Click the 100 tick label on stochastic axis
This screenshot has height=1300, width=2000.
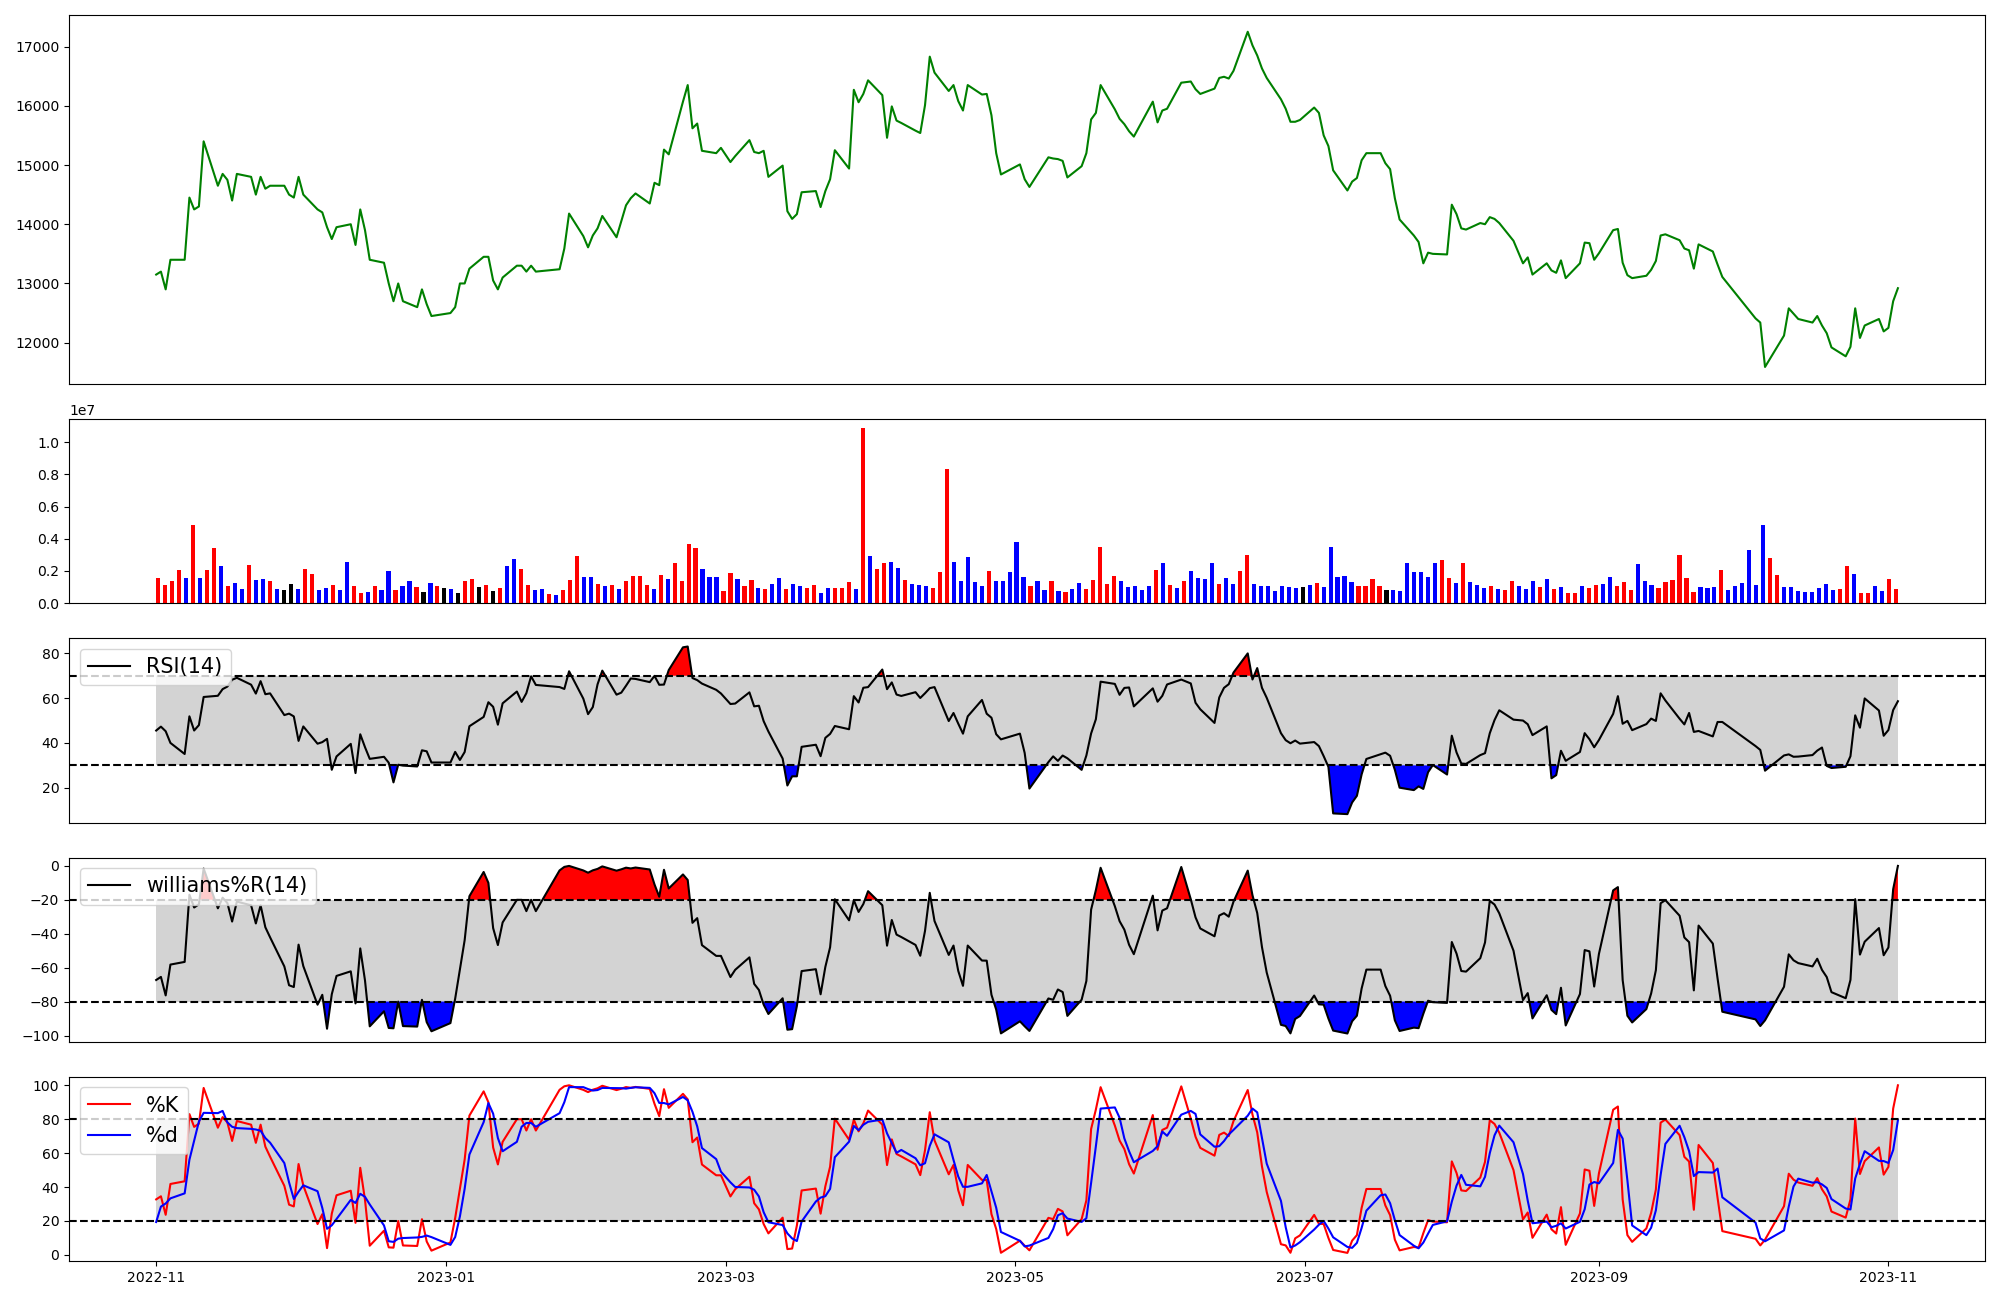point(45,1086)
